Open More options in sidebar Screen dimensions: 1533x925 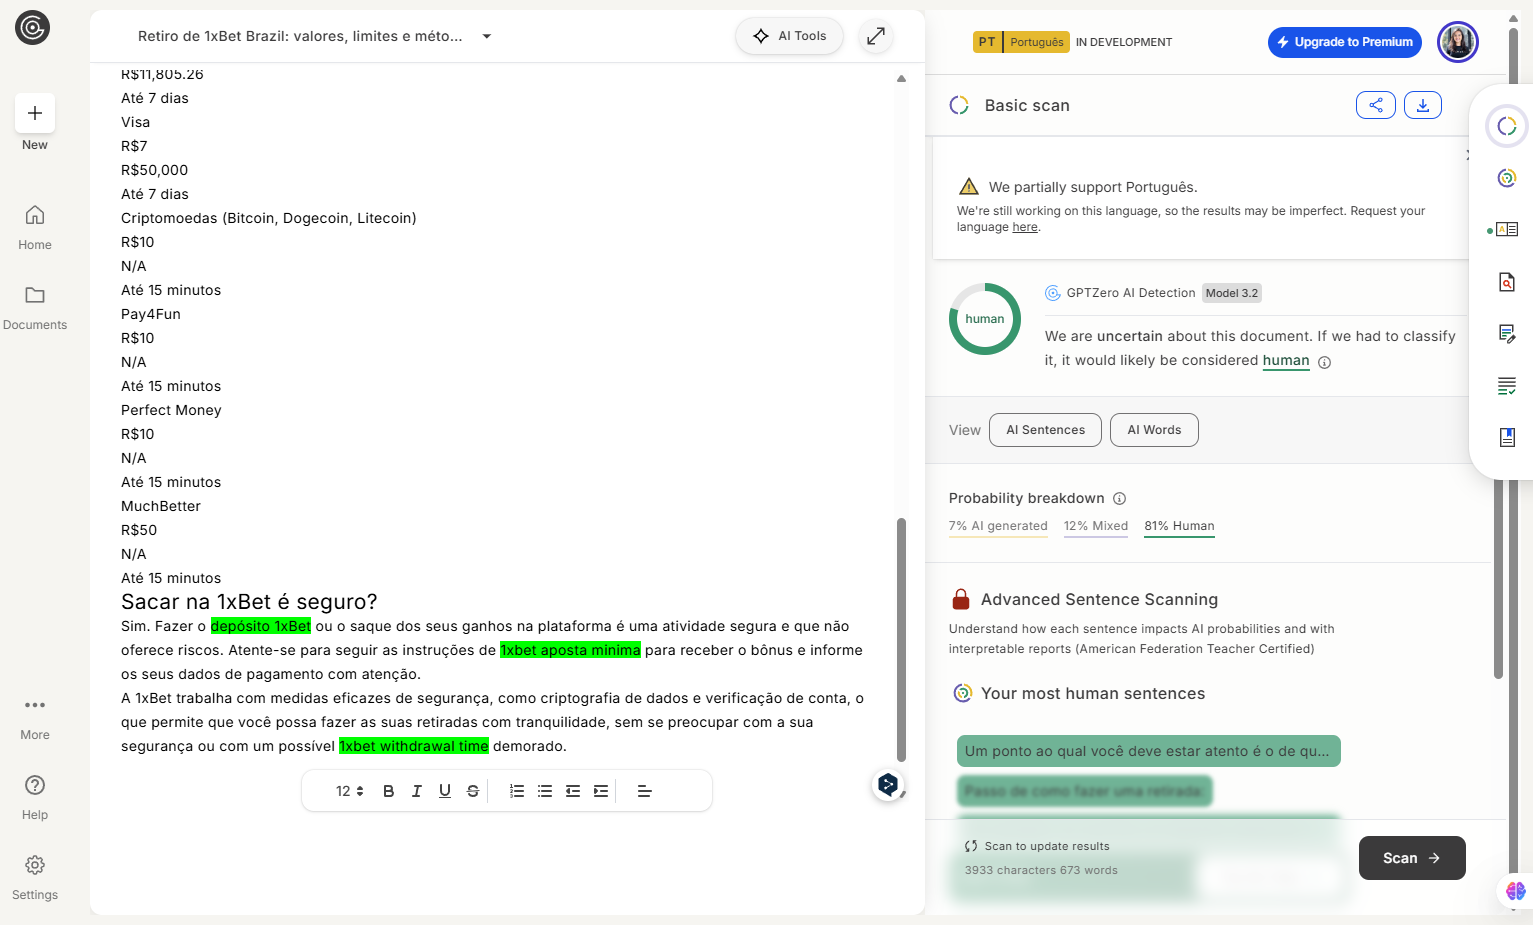(x=35, y=718)
